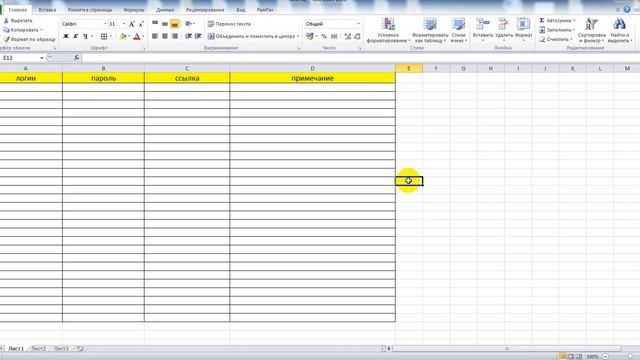Click the 'пароль' header cell
The height and width of the screenshot is (360, 640).
(103, 78)
